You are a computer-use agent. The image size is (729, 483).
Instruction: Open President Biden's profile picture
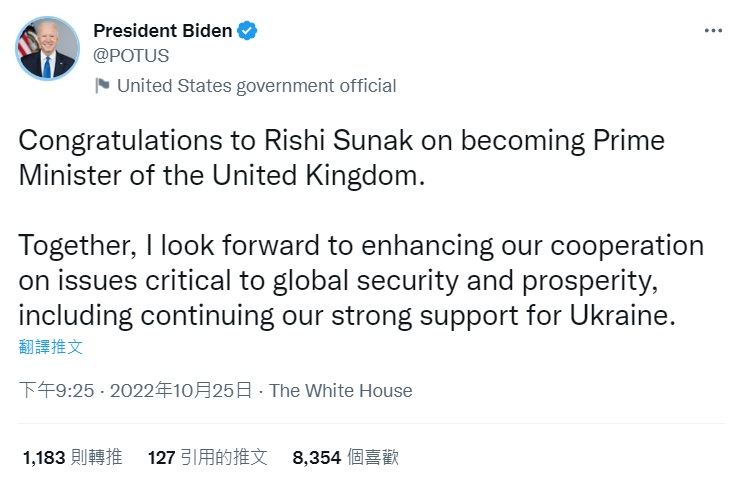tap(47, 48)
